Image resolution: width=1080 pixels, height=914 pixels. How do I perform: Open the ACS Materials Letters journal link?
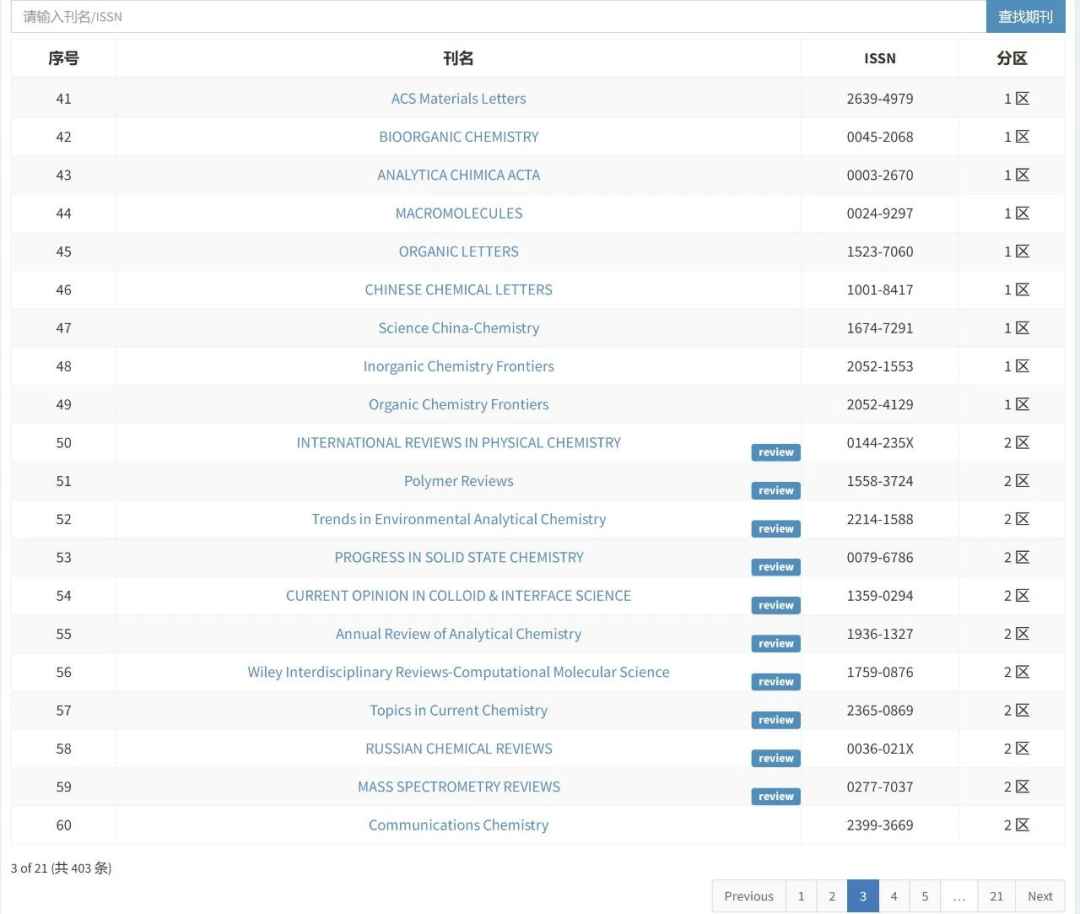(x=458, y=99)
